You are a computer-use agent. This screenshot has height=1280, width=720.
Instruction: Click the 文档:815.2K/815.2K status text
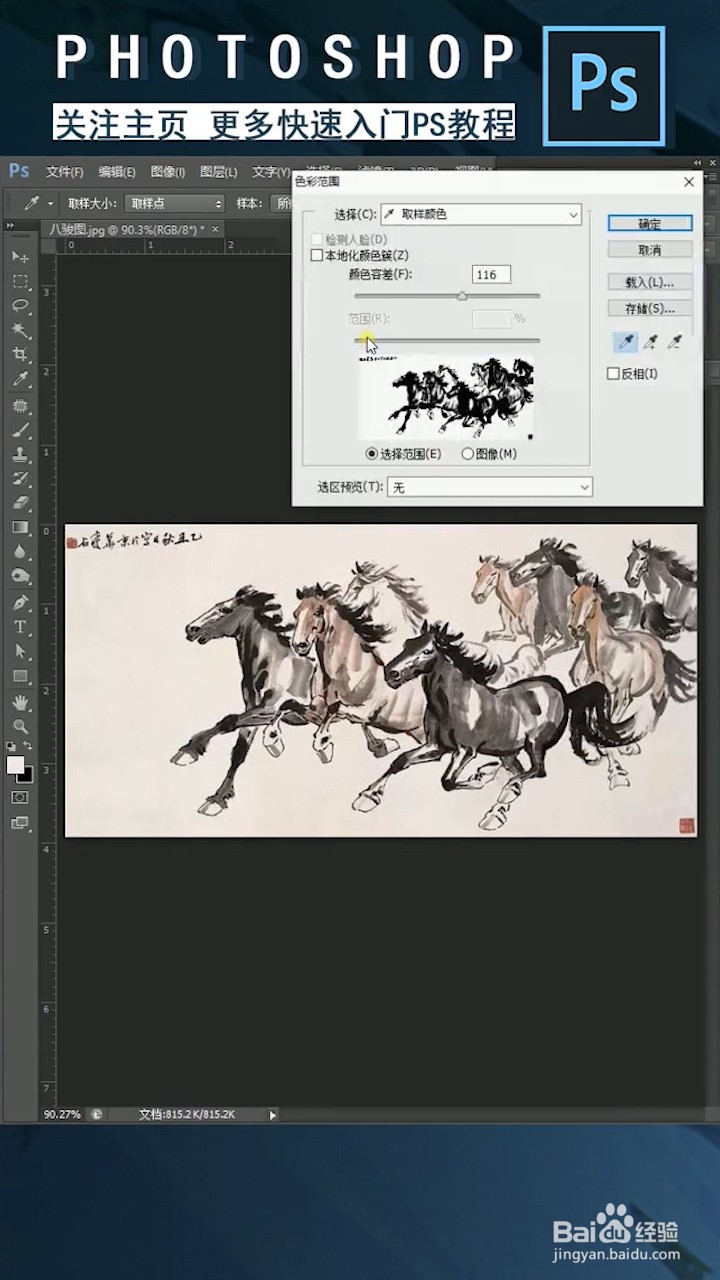187,1114
